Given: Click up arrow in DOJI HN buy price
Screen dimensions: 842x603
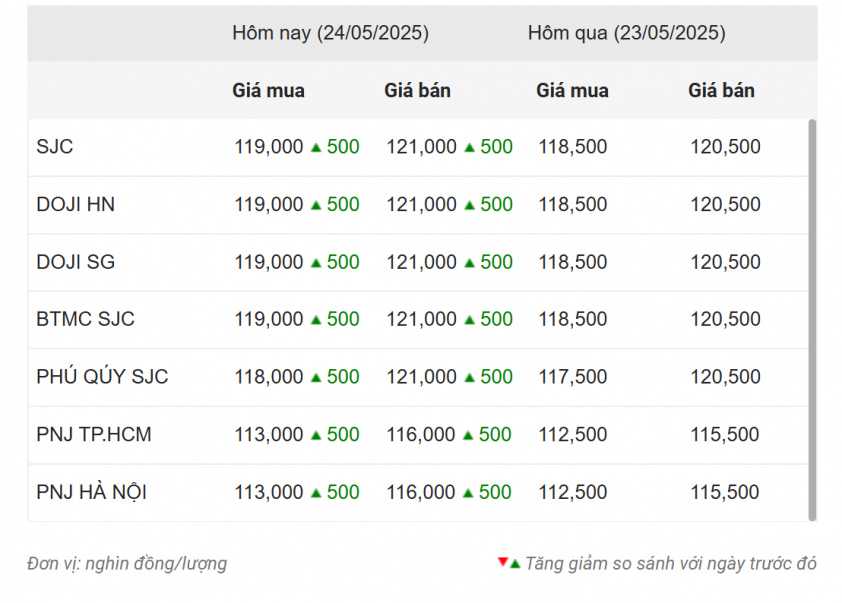Looking at the screenshot, I should (x=316, y=205).
